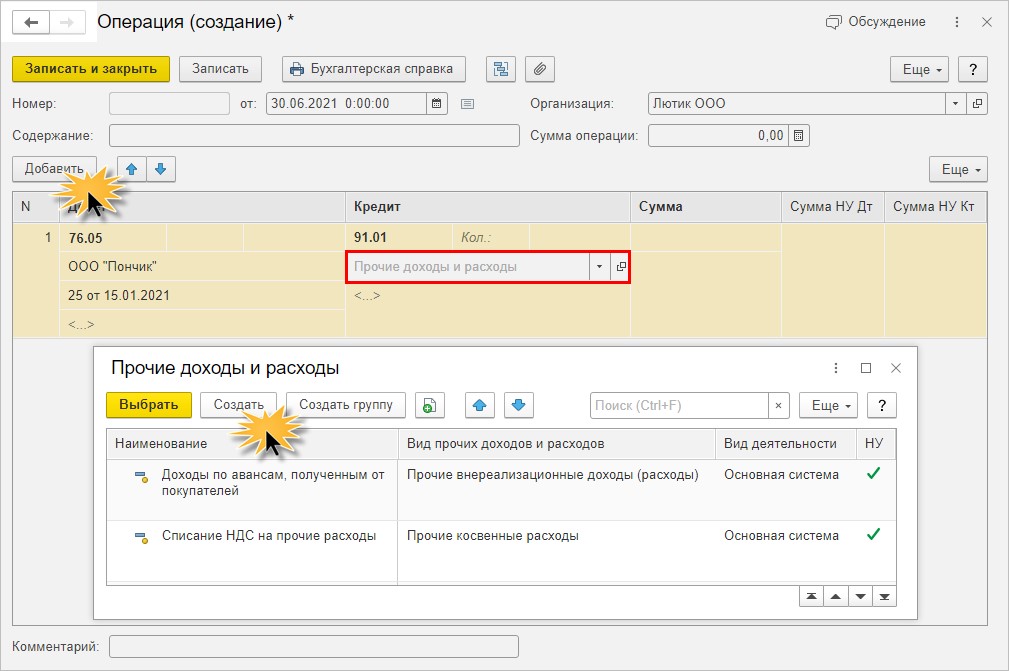Click the Сумма НУ Дт column header

tap(833, 207)
